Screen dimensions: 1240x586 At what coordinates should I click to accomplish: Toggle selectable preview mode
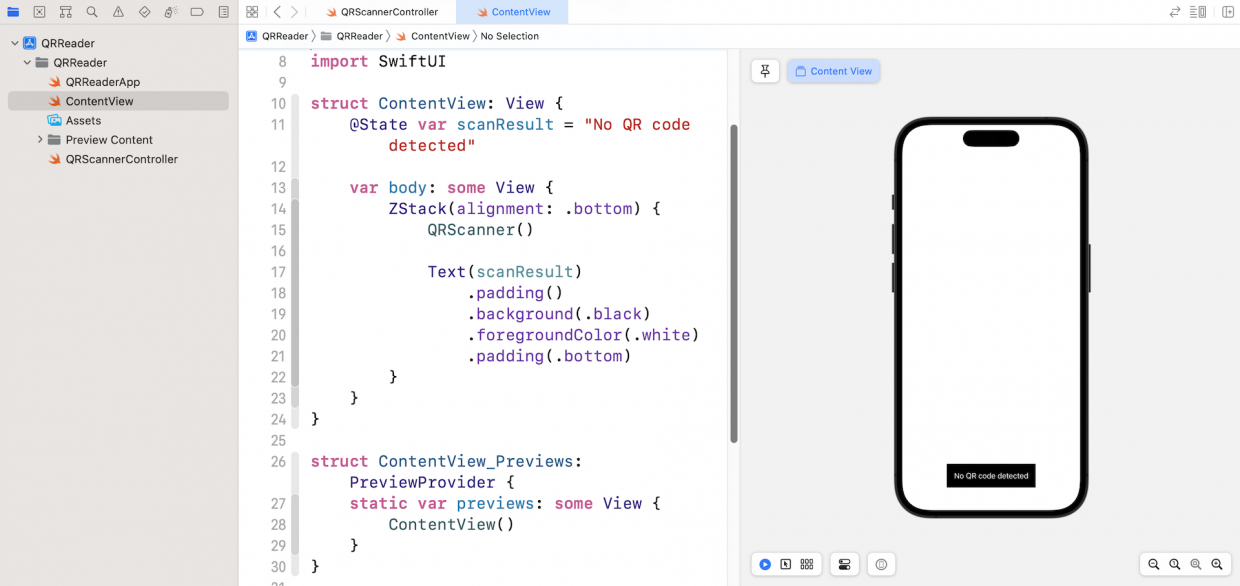[x=786, y=564]
